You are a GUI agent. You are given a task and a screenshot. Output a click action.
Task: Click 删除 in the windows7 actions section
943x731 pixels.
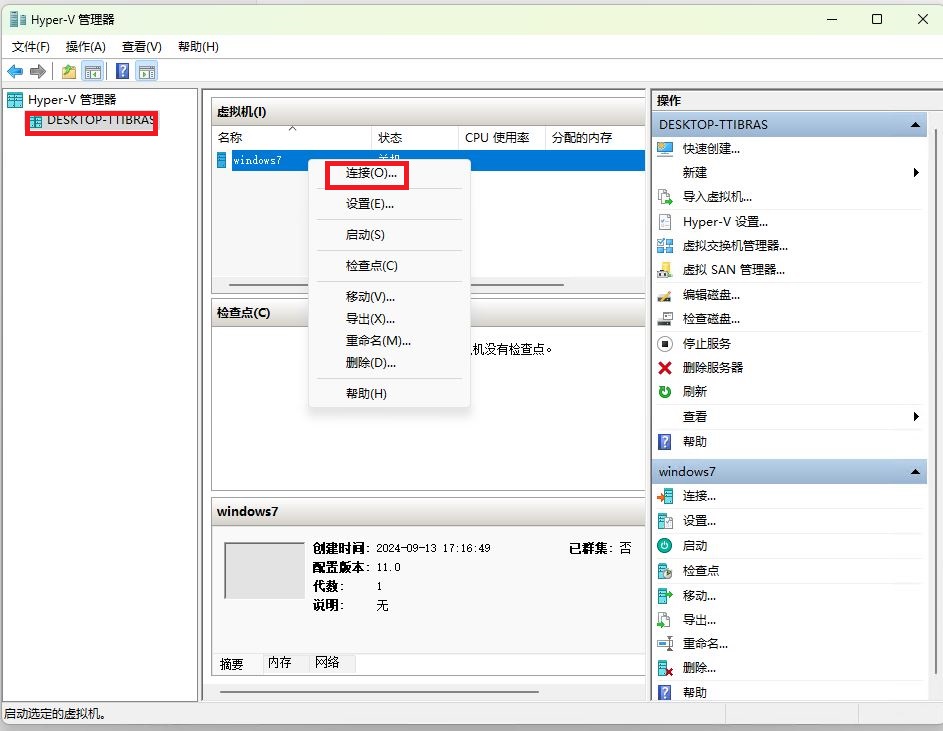click(x=699, y=668)
